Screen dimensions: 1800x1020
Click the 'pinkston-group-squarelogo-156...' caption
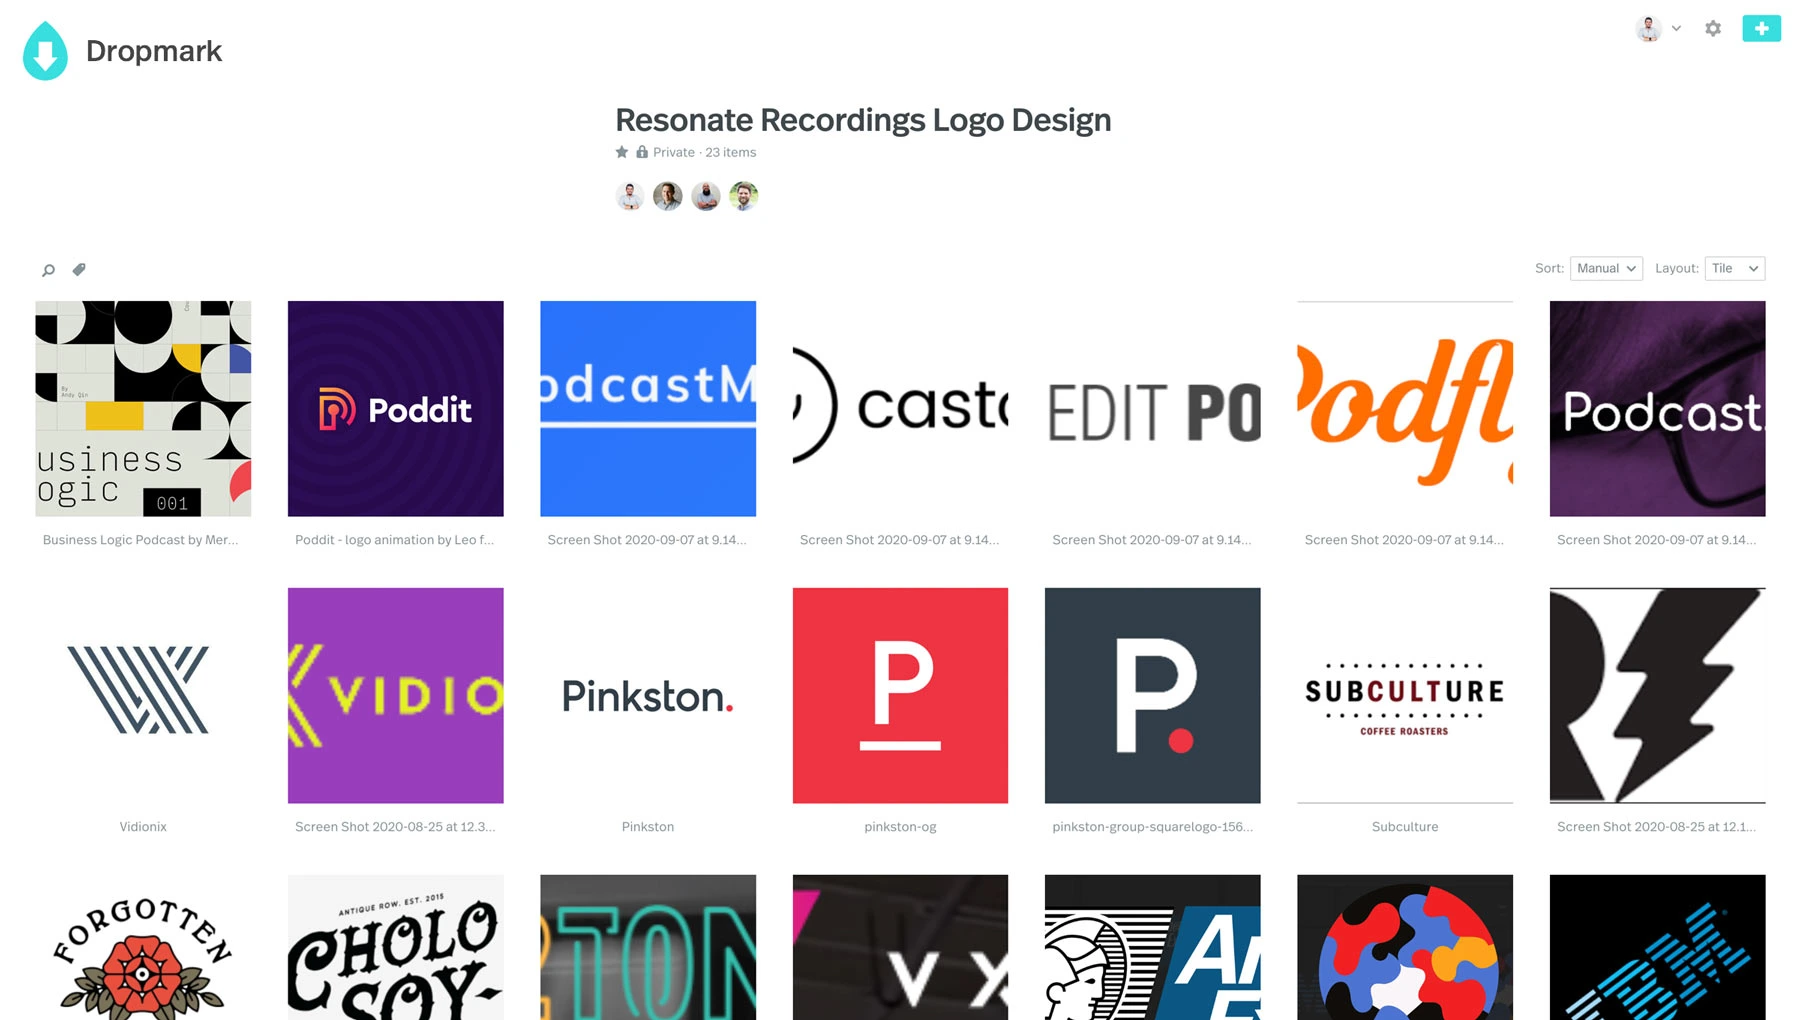click(1153, 827)
